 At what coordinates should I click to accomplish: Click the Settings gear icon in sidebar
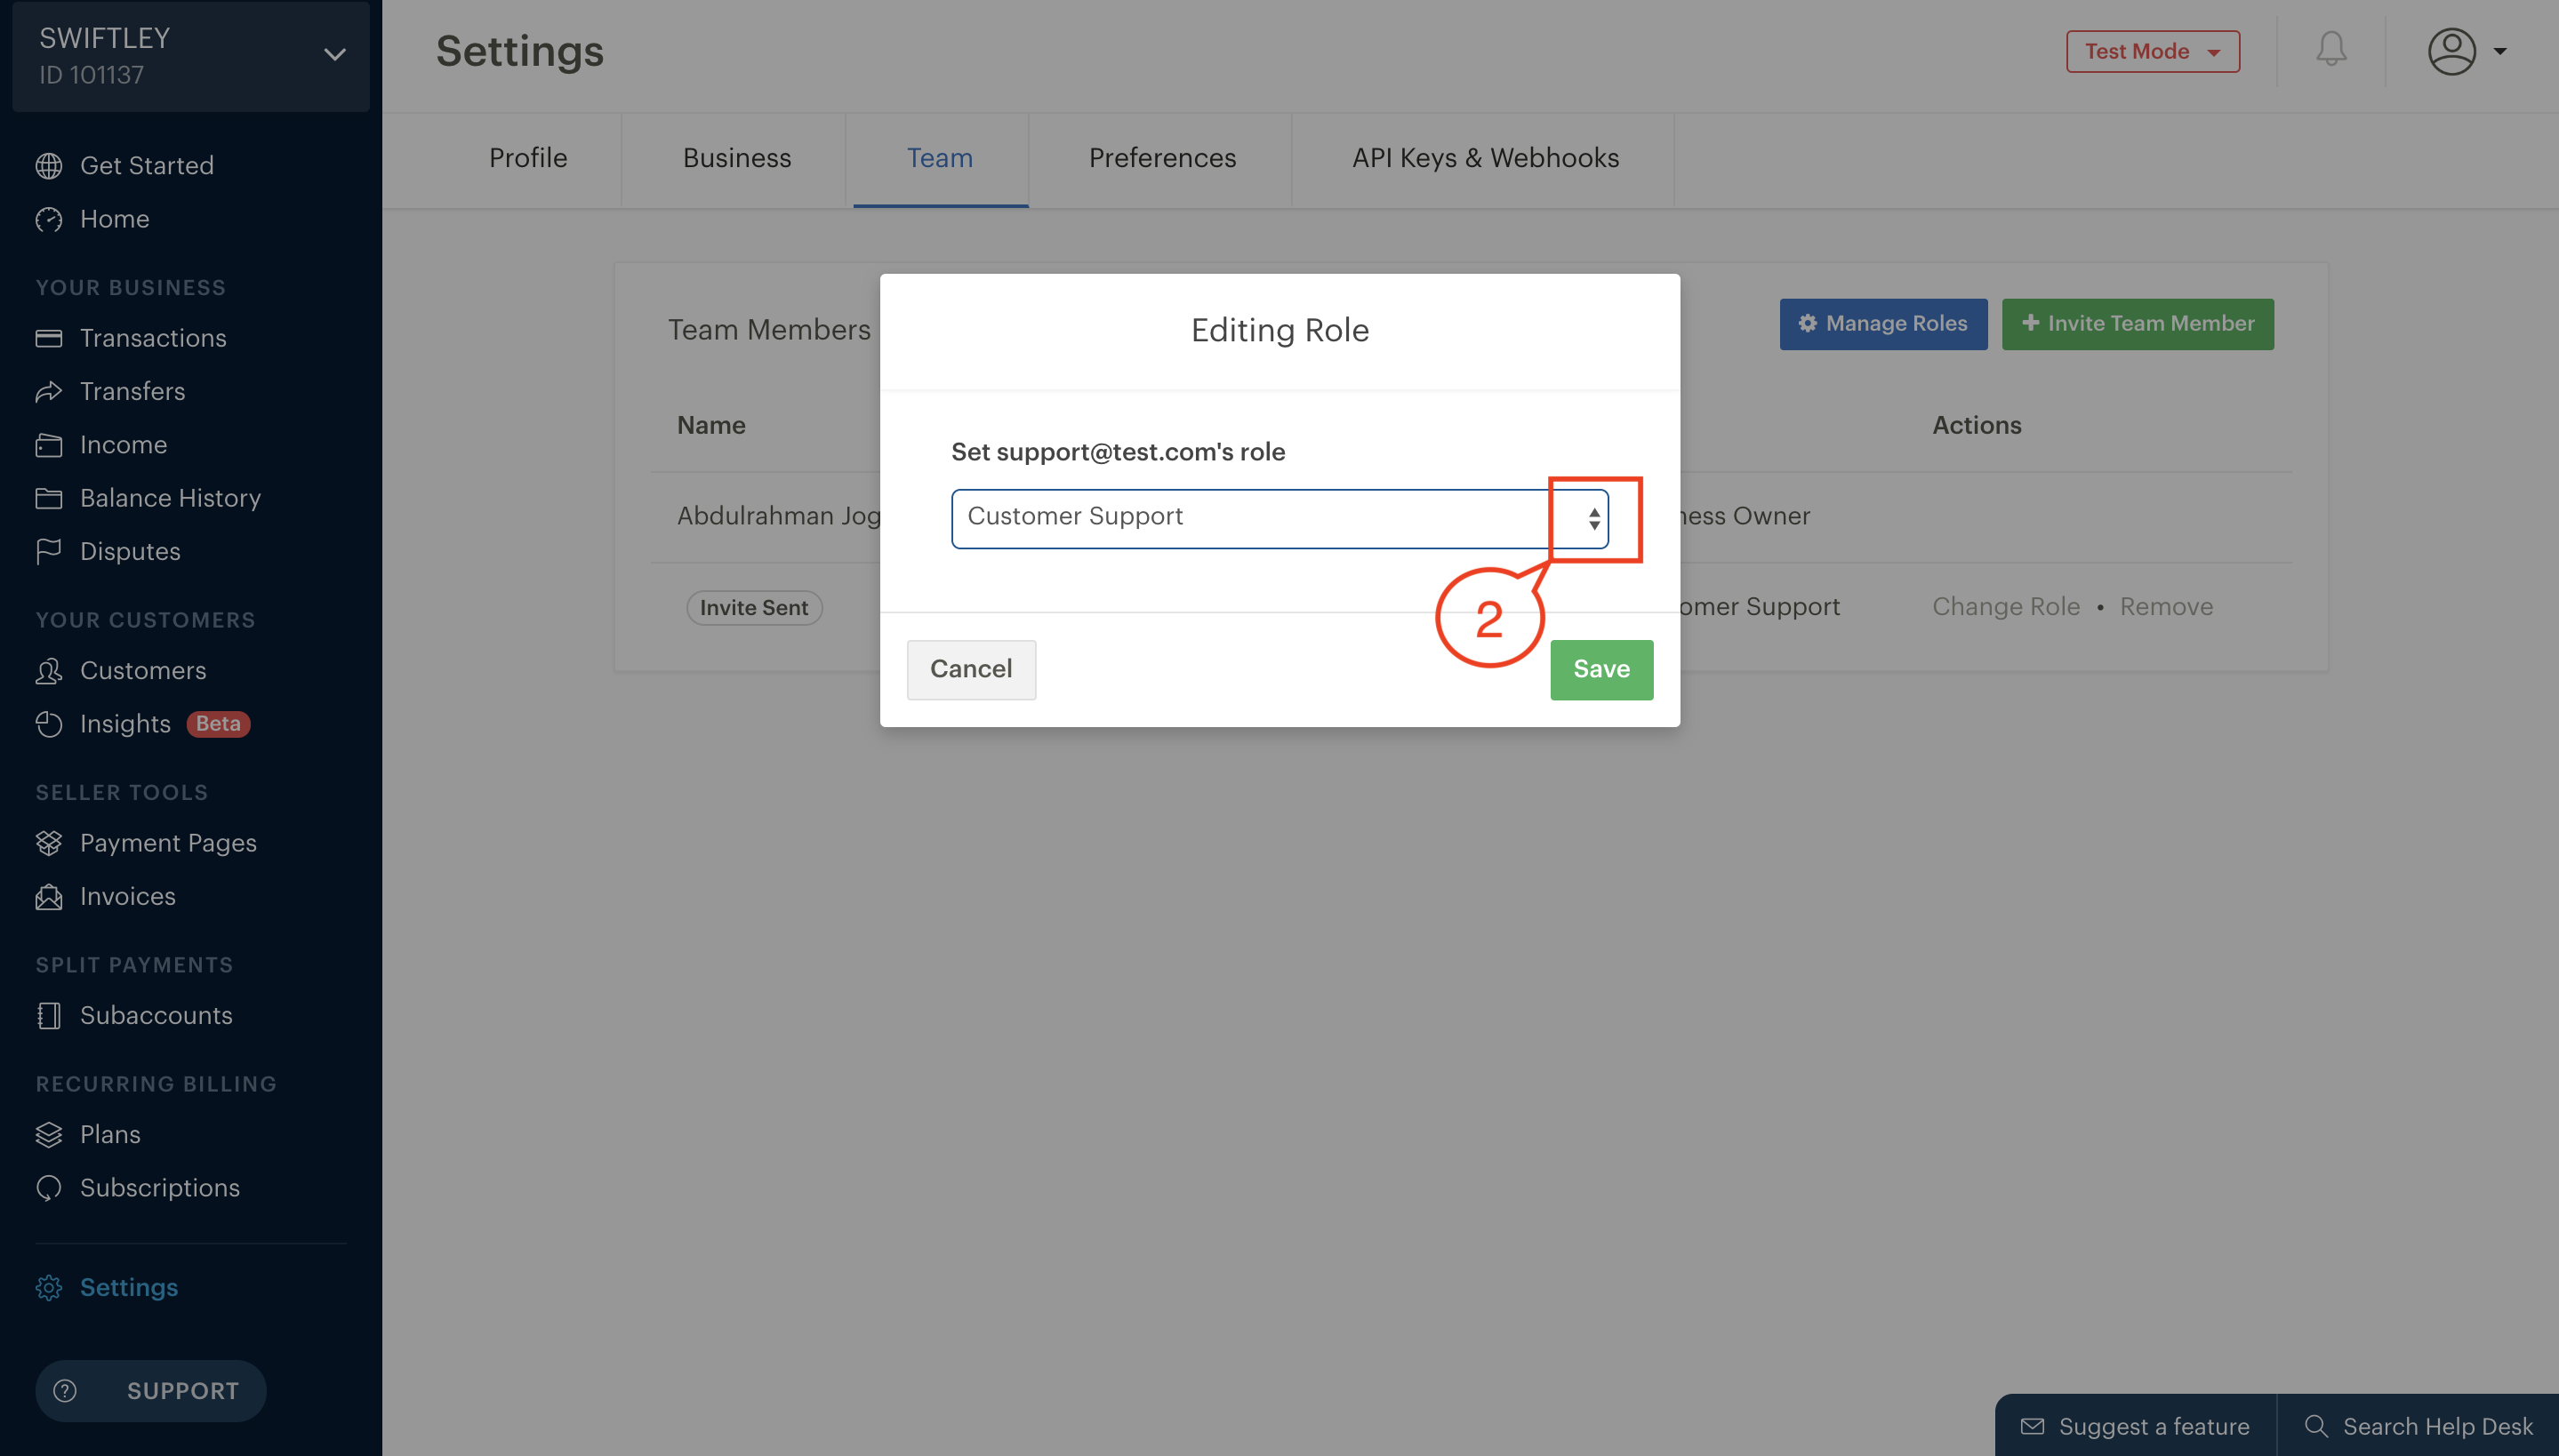coord(48,1288)
